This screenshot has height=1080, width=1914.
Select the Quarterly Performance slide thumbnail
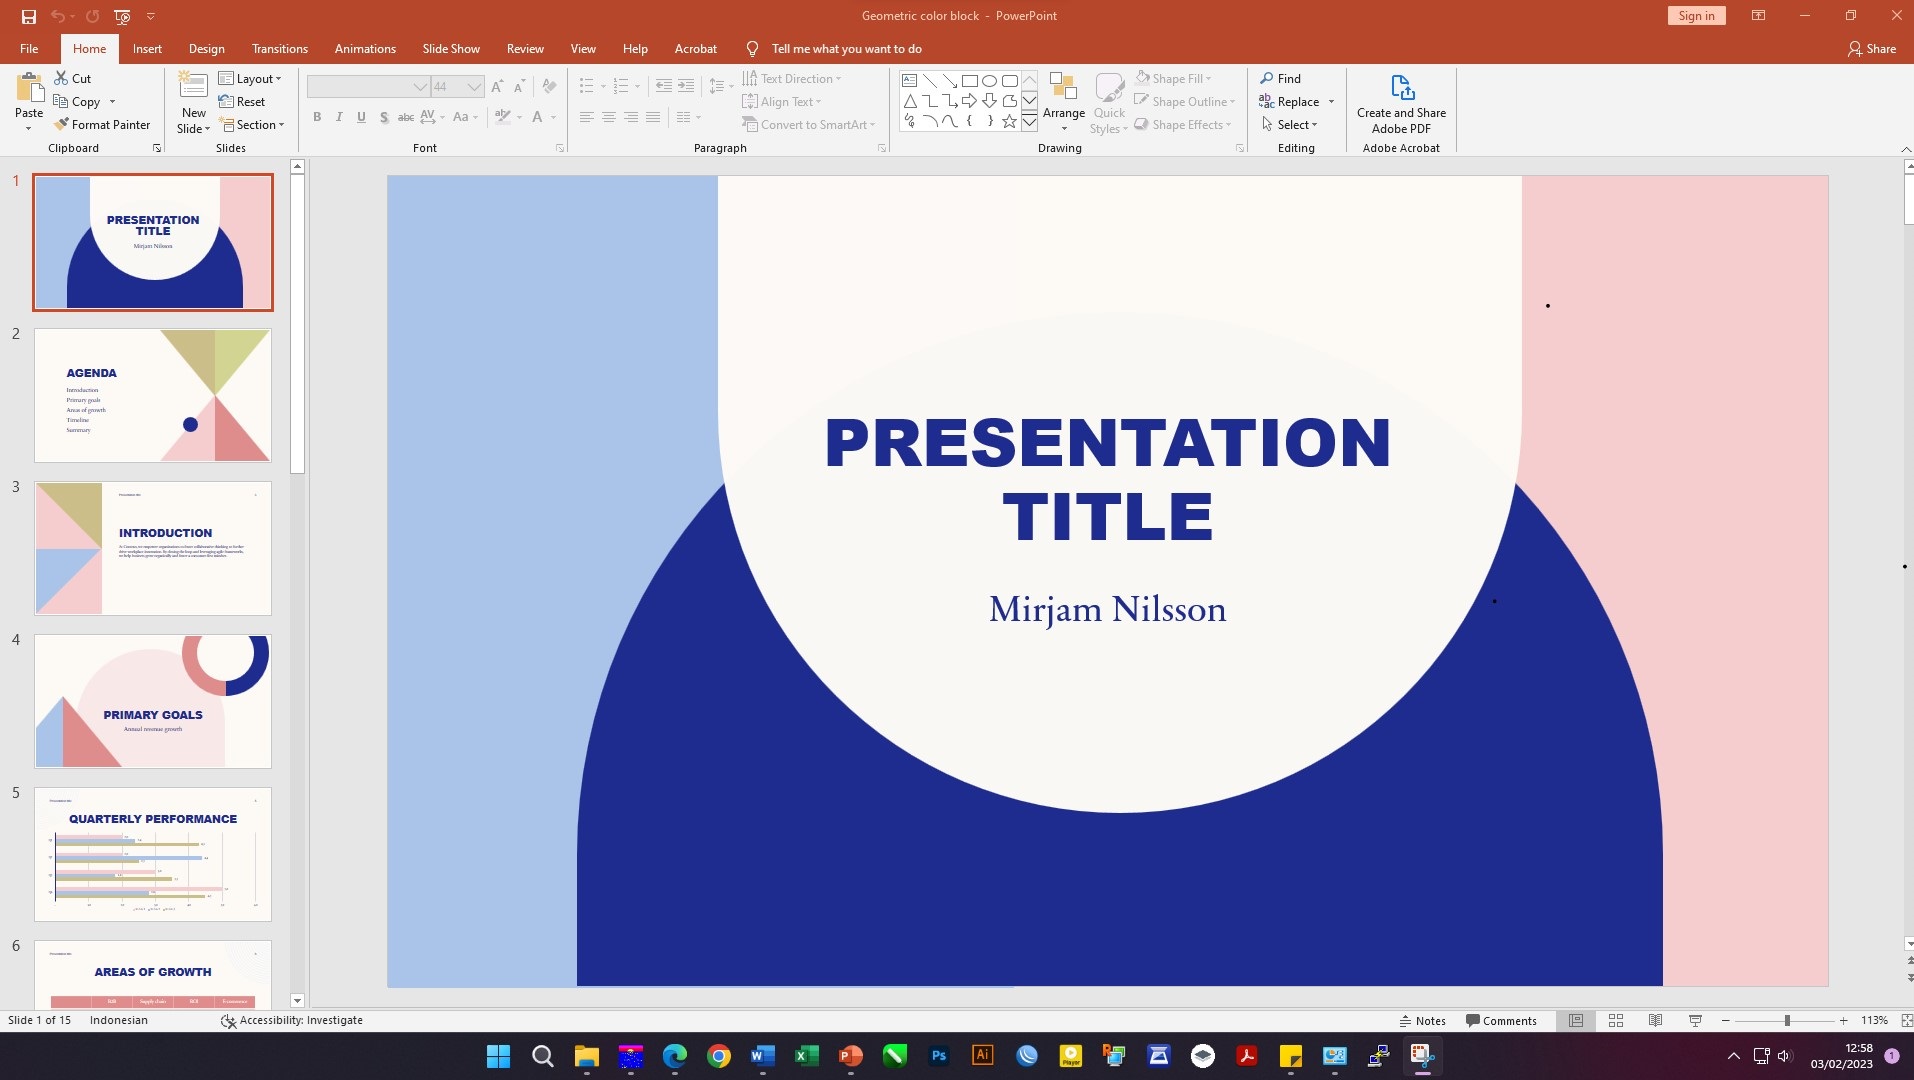(x=152, y=854)
